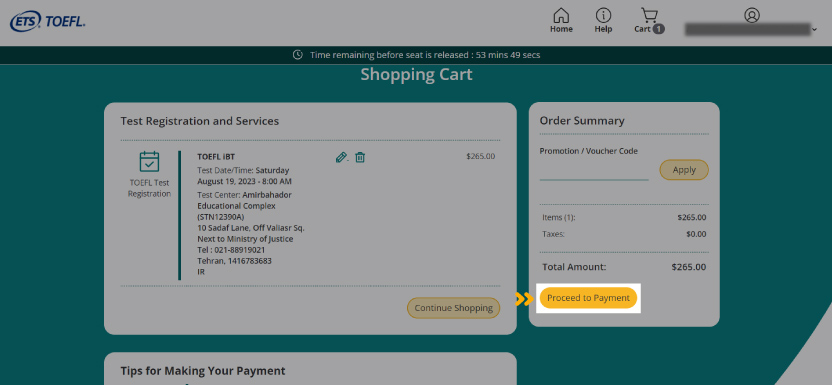This screenshot has width=832, height=385.
Task: Click the test date August 19, 2023 text
Action: (244, 181)
